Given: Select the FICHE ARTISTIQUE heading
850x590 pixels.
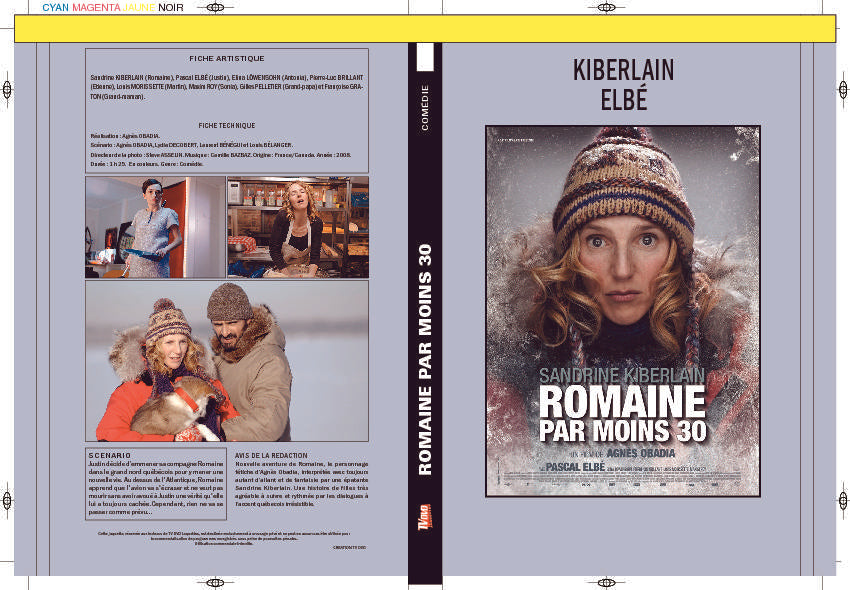Looking at the screenshot, I should point(227,58).
